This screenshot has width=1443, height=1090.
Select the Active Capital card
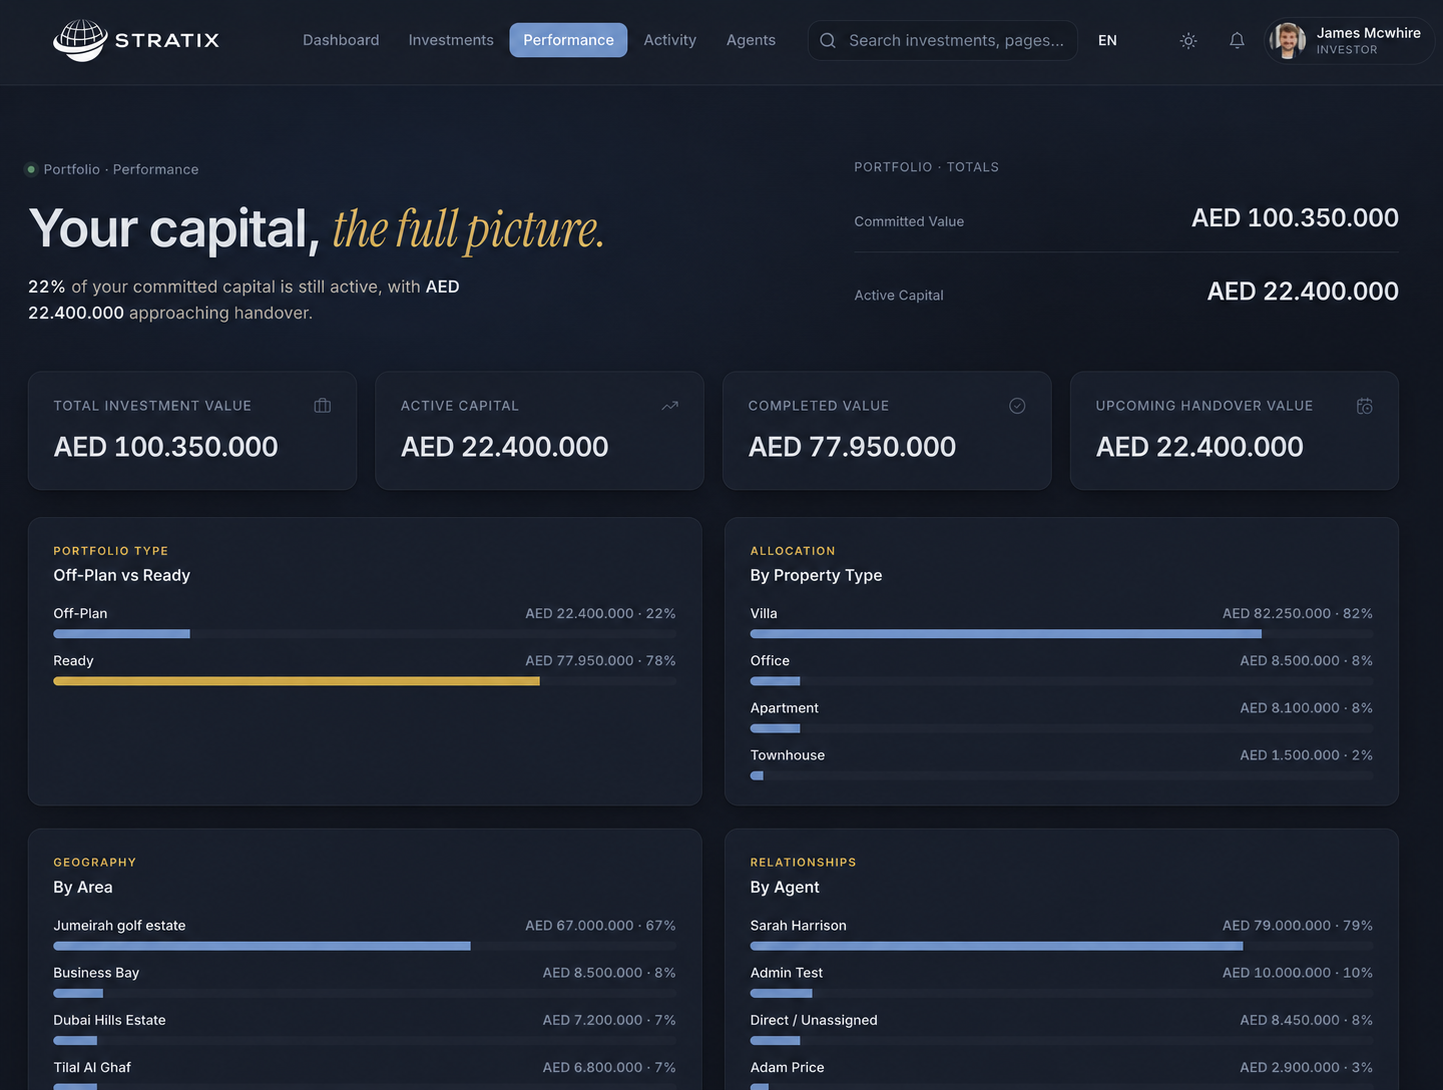click(539, 431)
